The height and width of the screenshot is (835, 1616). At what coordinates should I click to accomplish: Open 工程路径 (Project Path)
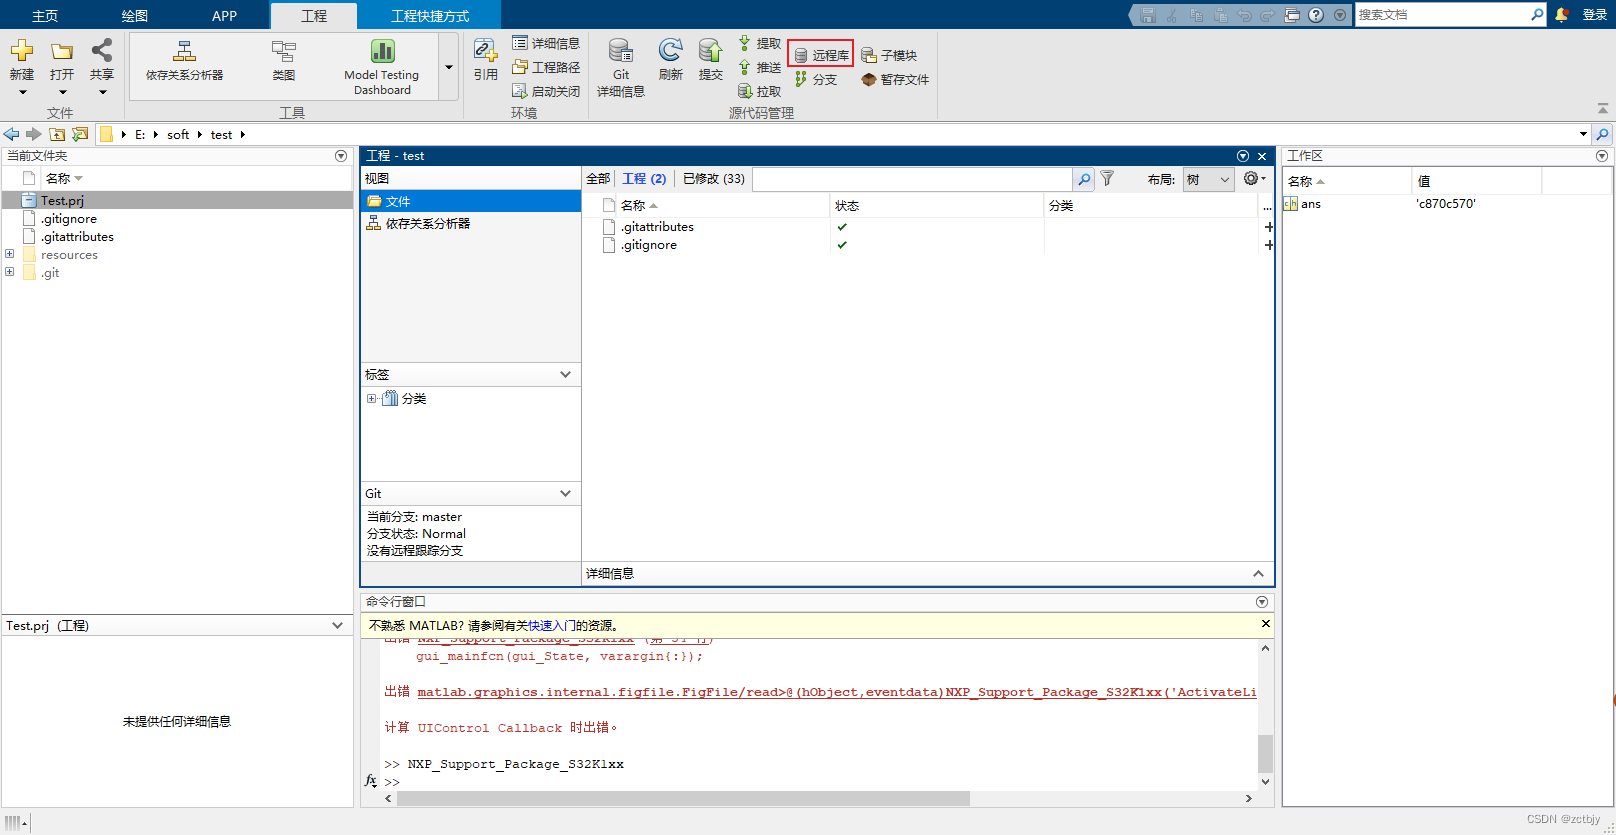pos(546,67)
